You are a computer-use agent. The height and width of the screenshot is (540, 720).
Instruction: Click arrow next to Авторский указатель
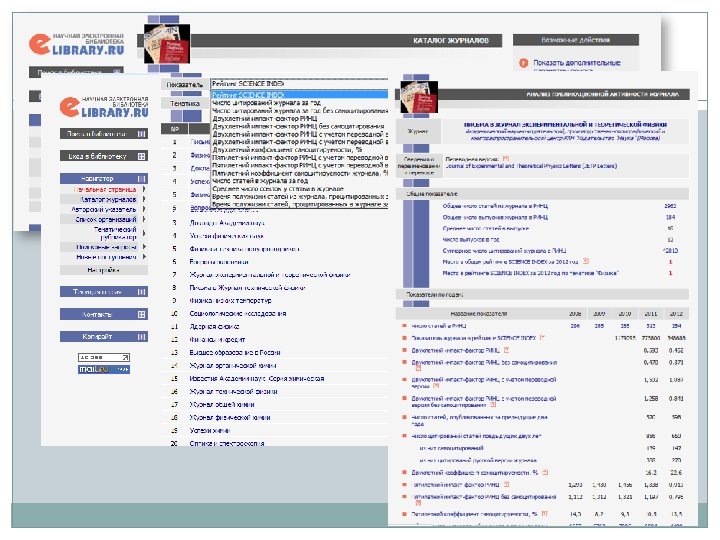144,209
